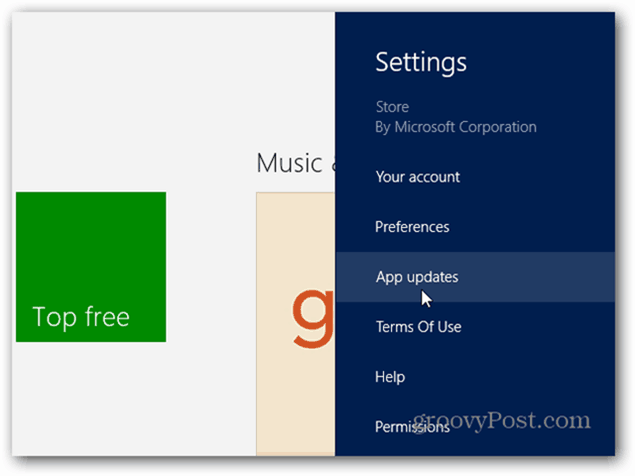Viewport: 635px width, 476px height.
Task: Click the Settings pane title
Action: 421,62
